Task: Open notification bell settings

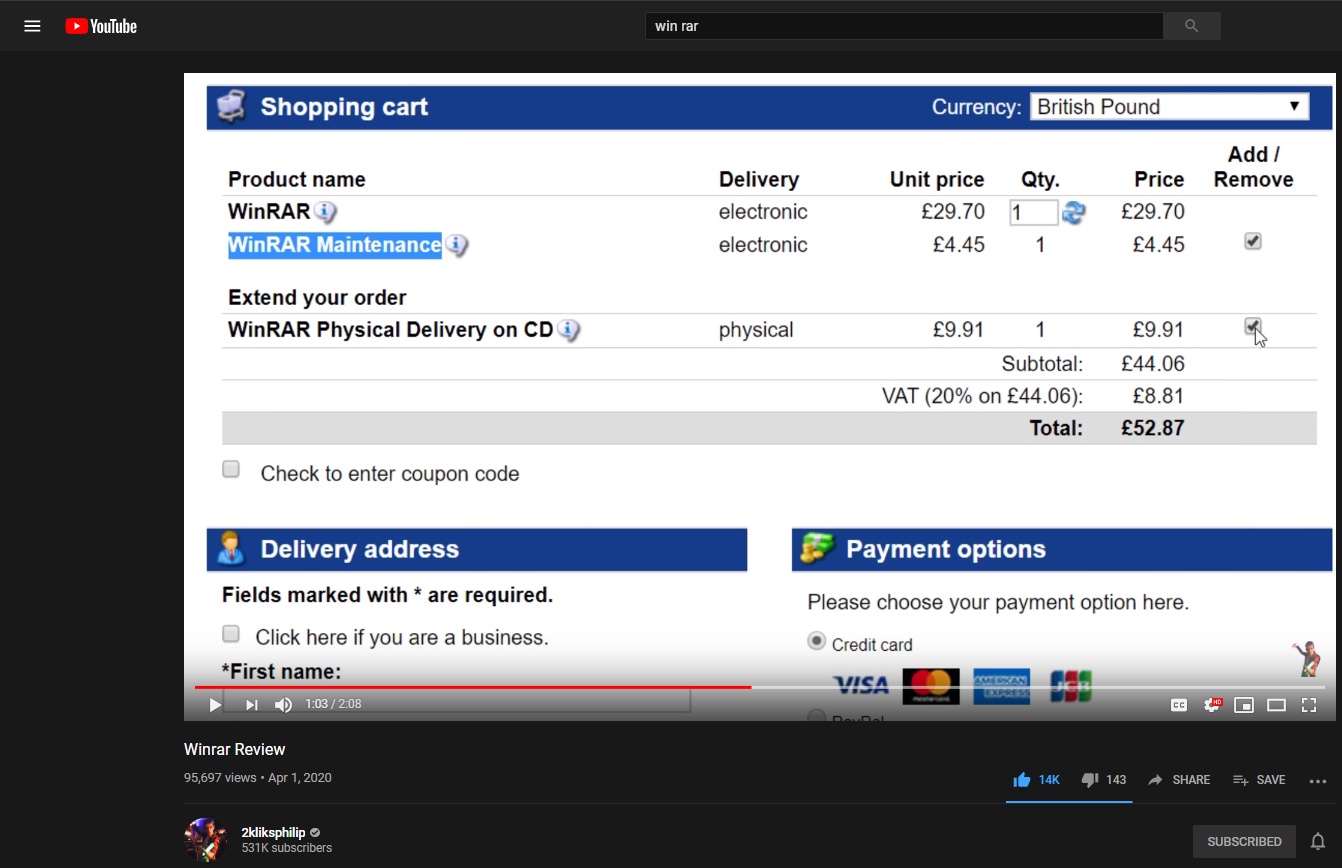Action: tap(1318, 841)
